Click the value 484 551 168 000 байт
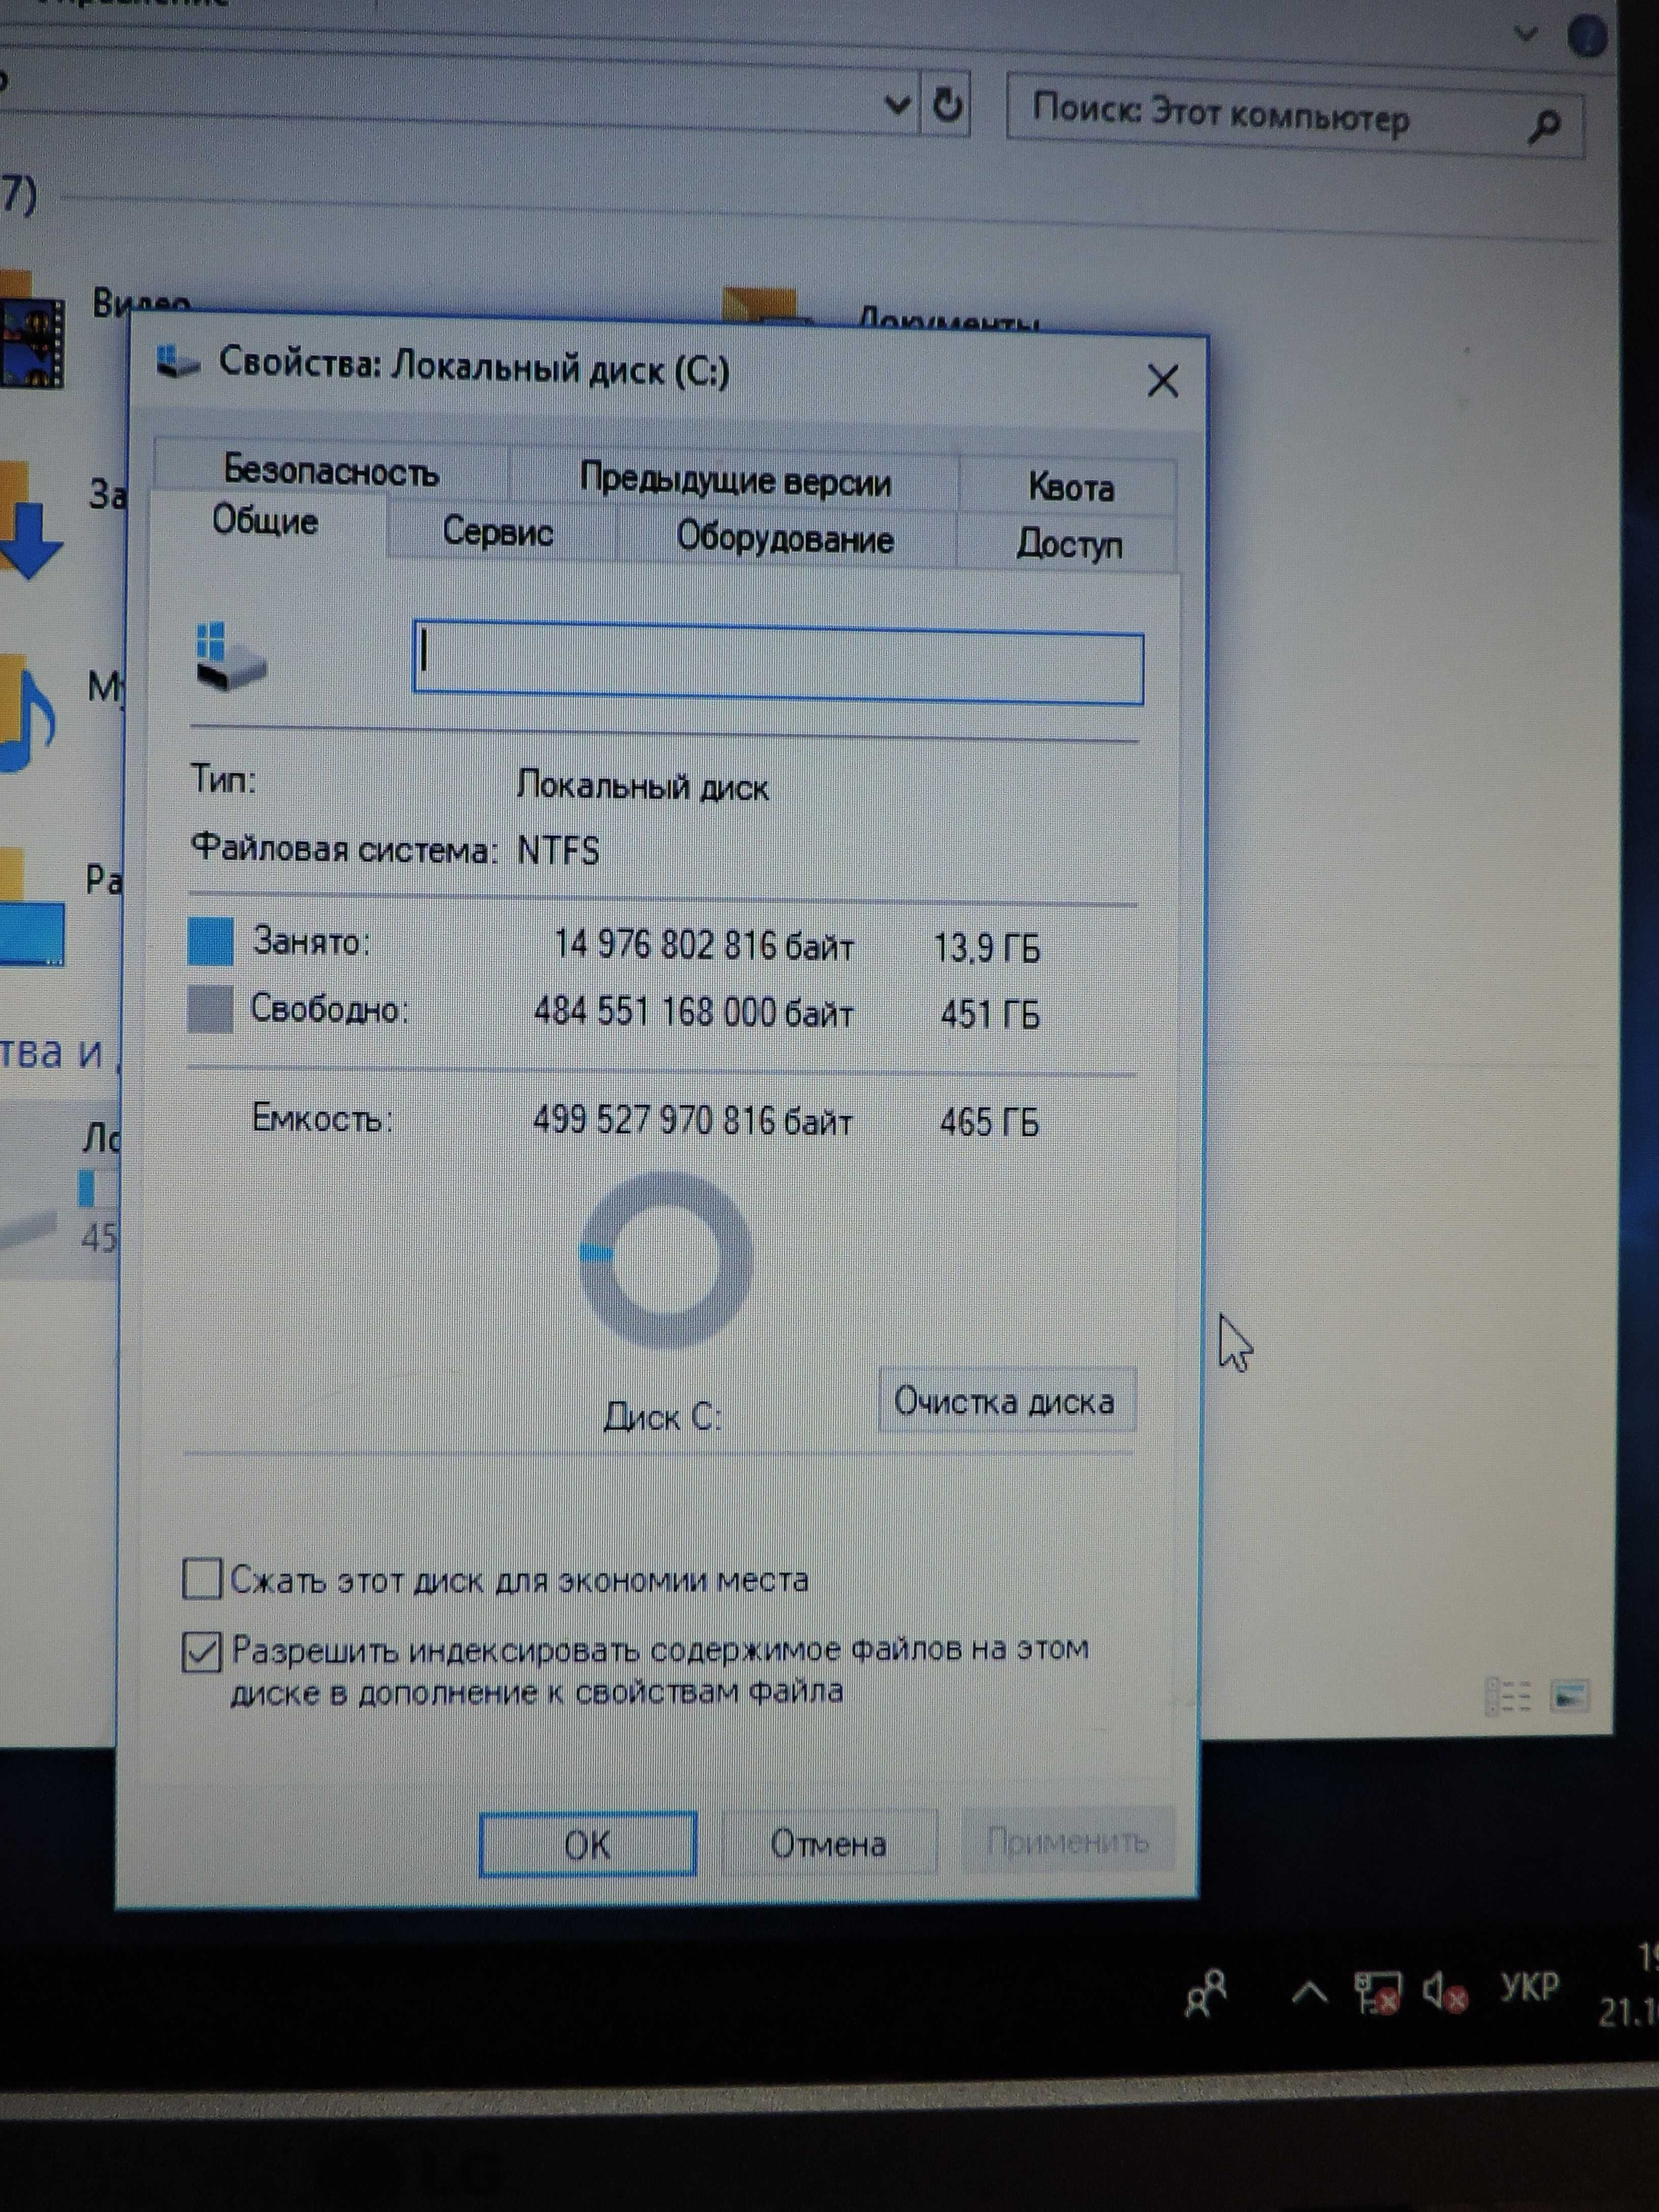This screenshot has width=1659, height=2212. coord(693,1012)
